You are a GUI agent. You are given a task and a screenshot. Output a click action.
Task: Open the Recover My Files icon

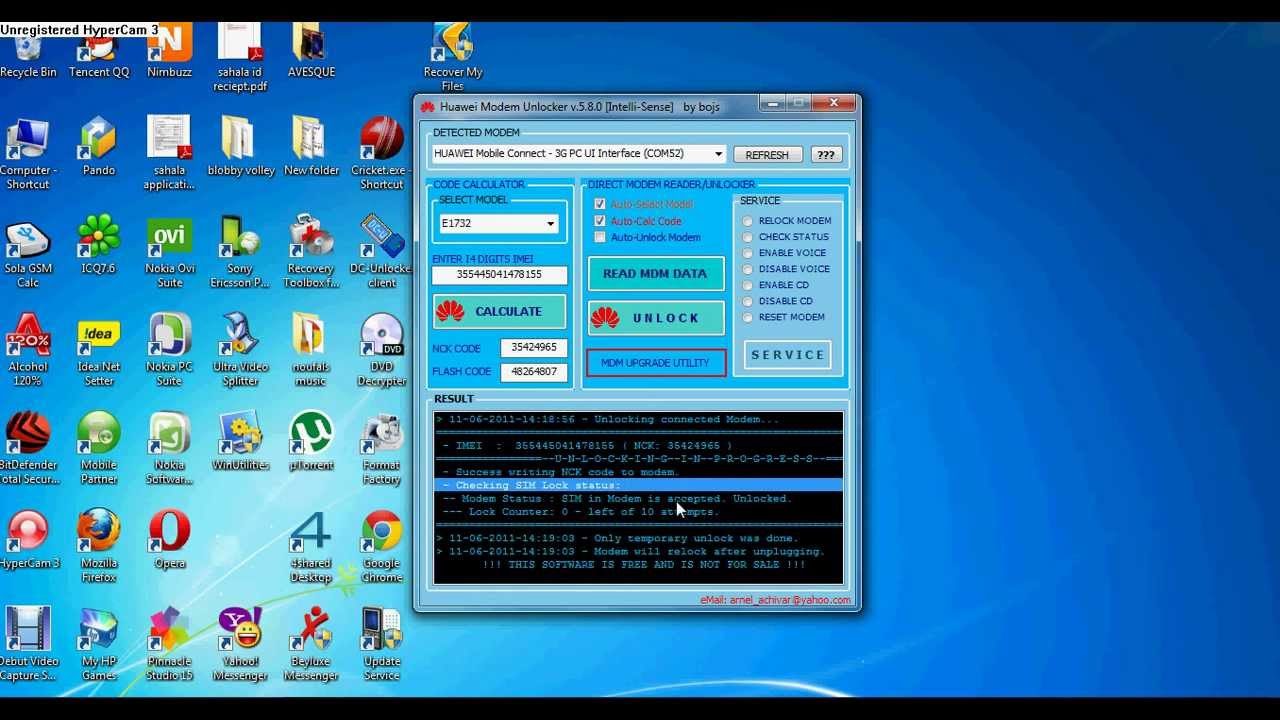point(453,58)
